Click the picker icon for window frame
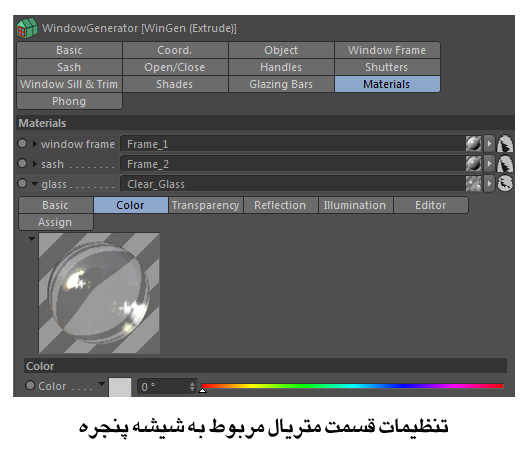Viewport: 530px width, 452px height. coord(505,144)
